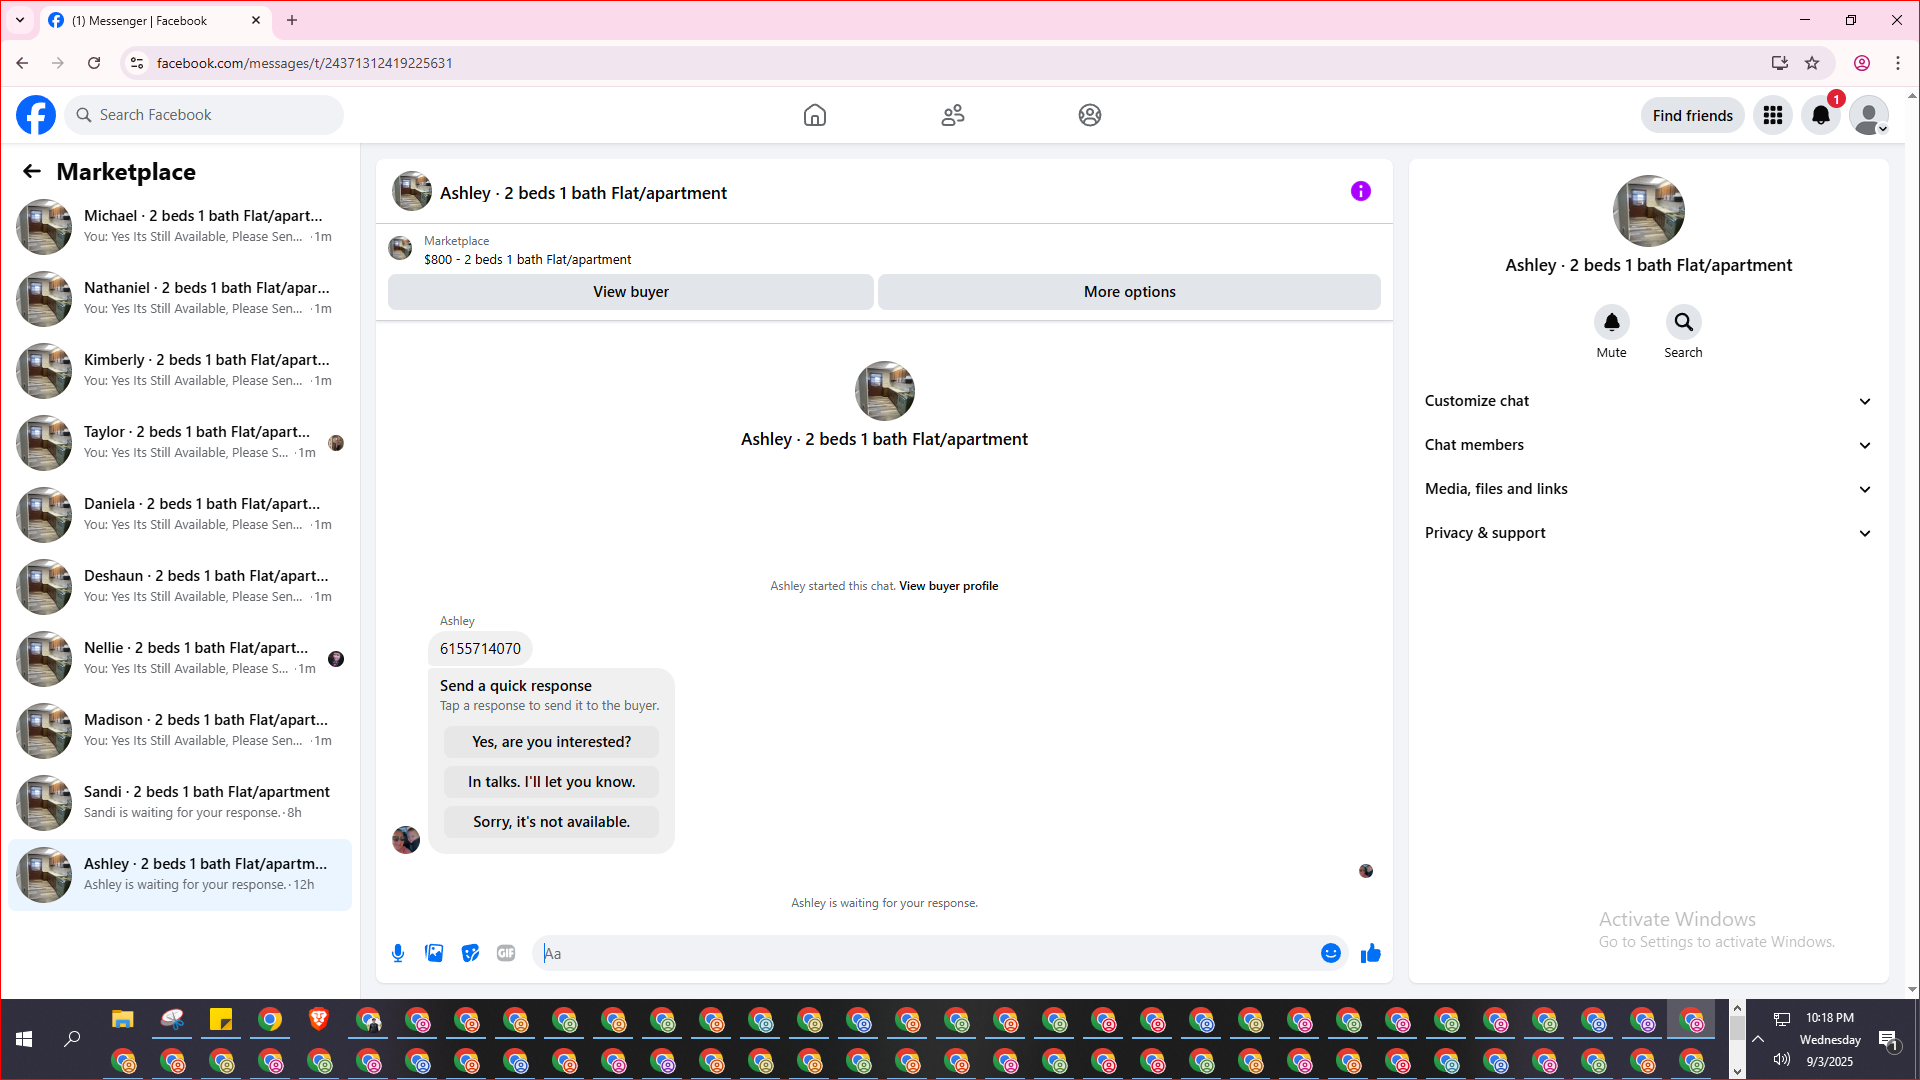The height and width of the screenshot is (1080, 1920).
Task: Open Daniela's Marketplace conversation
Action: (x=180, y=515)
